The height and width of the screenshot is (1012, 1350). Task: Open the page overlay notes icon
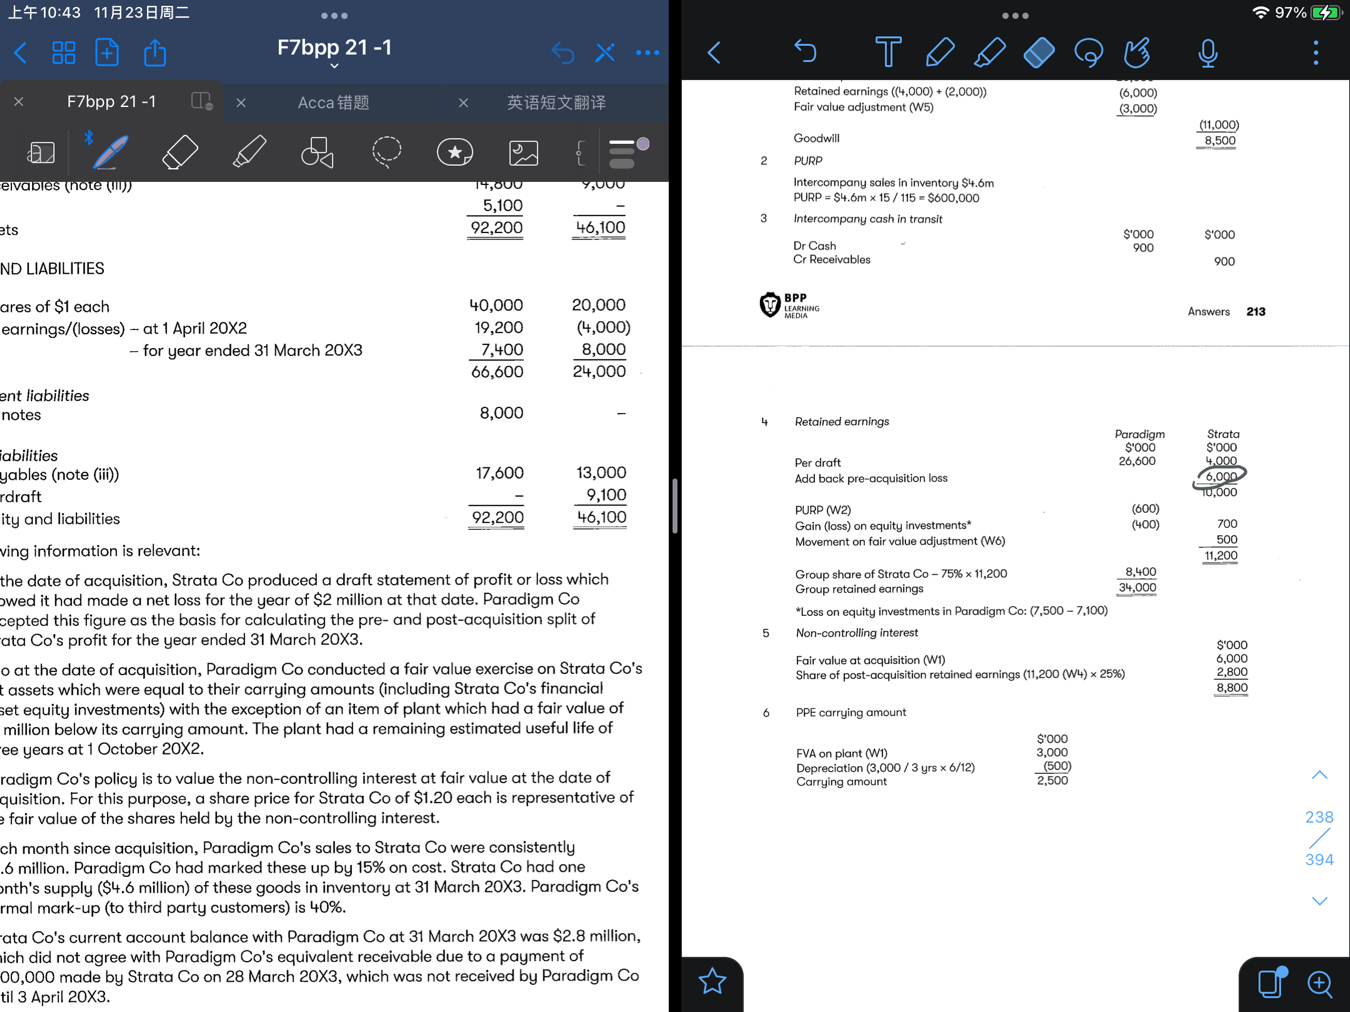pyautogui.click(x=1272, y=982)
